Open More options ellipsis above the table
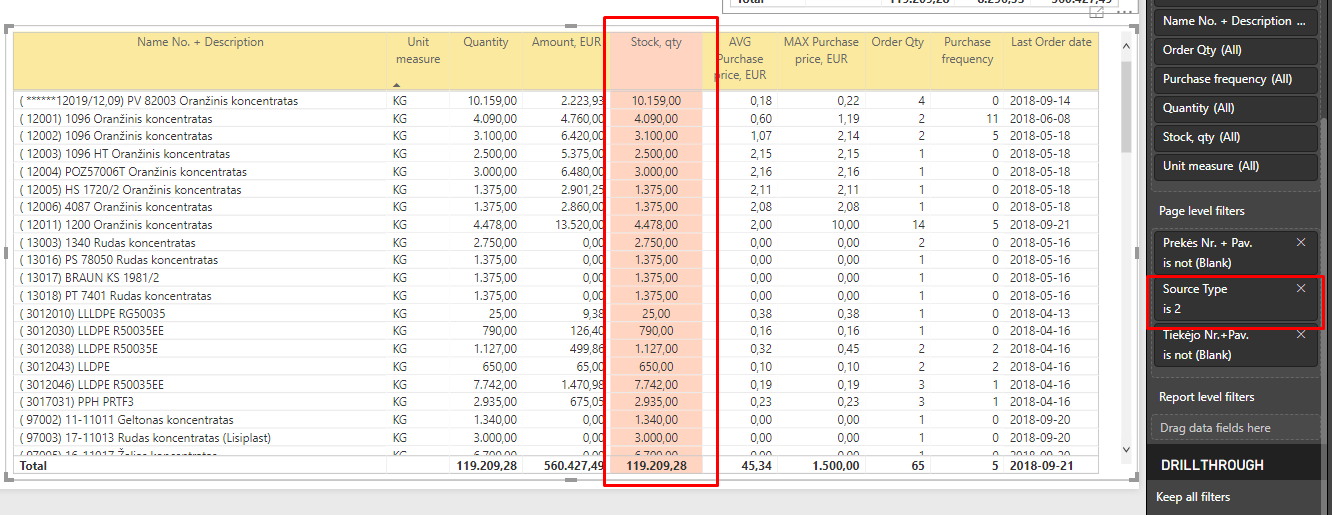This screenshot has width=1332, height=515. (x=1125, y=13)
